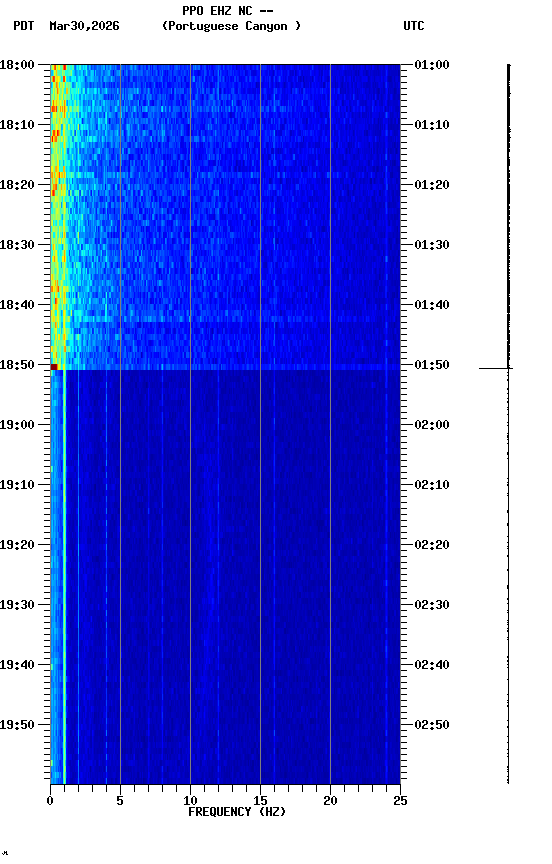Click the '5' frequency axis label

click(x=120, y=801)
